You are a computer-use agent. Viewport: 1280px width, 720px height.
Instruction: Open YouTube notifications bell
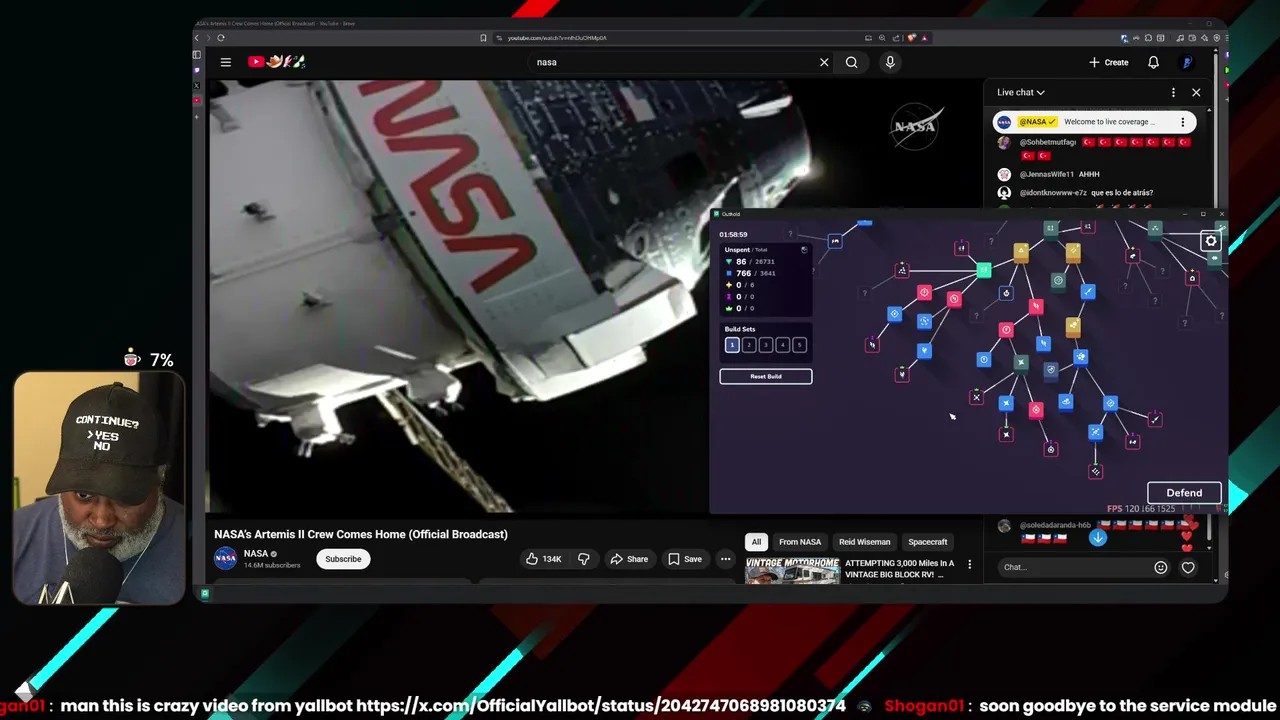tap(1153, 62)
